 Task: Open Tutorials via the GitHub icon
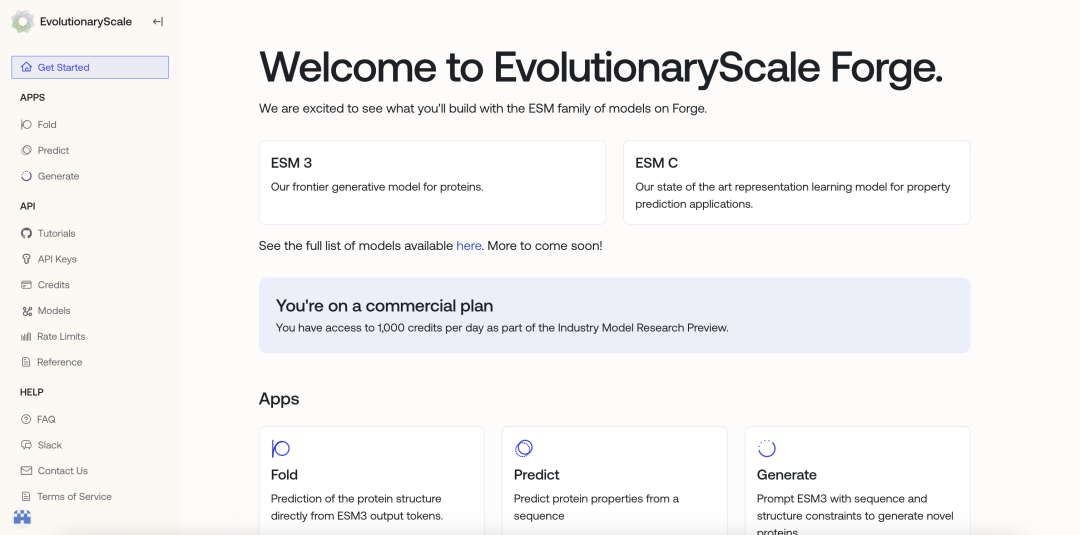pyautogui.click(x=27, y=233)
